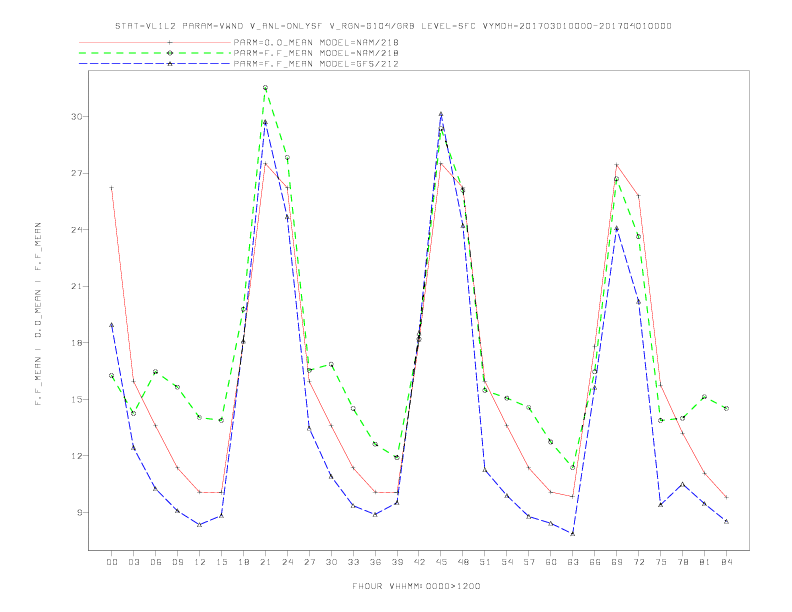Click x-axis forecast hour 57
The height and width of the screenshot is (612, 792).
tap(529, 562)
